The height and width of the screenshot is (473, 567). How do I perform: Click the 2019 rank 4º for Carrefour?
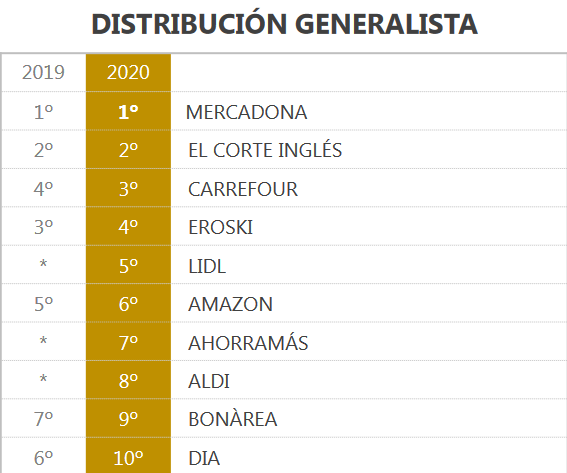[43, 189]
